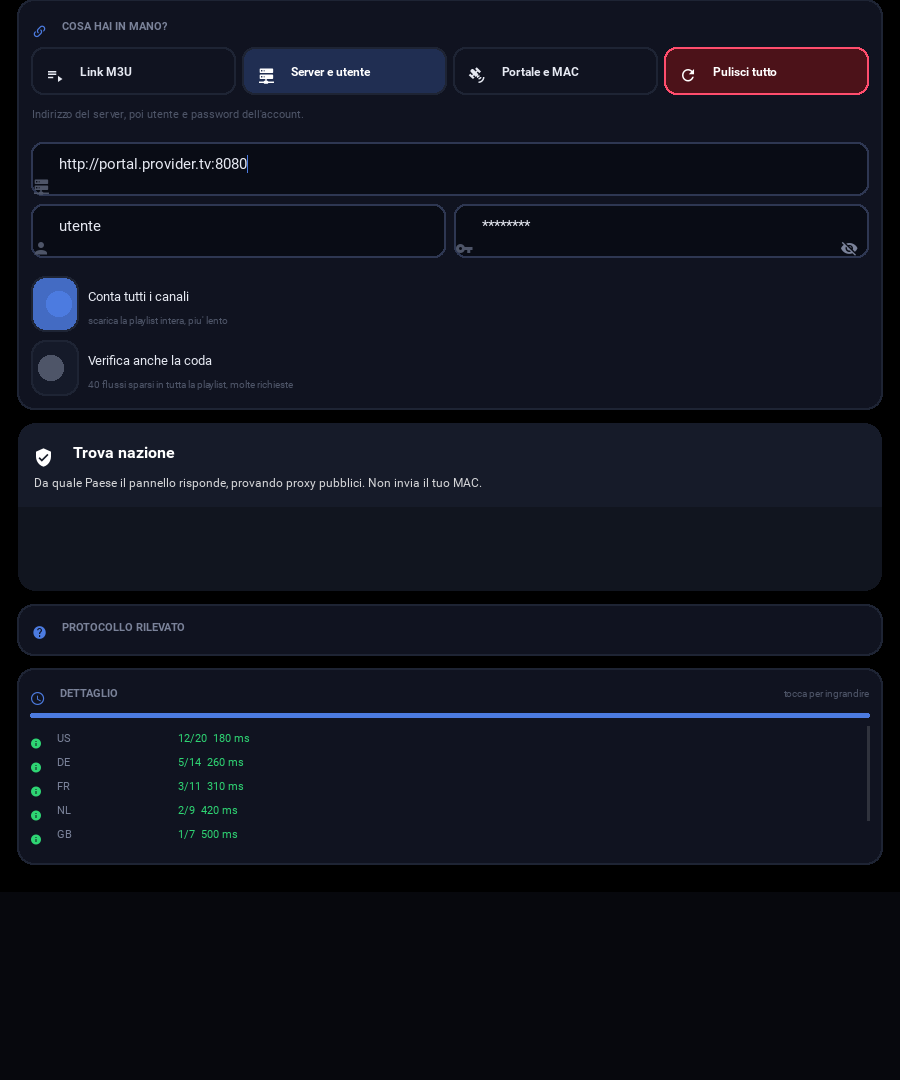Screen dimensions: 900x1080
Task: Click the blue progress bar under DETTAGLIO
Action: [450, 716]
